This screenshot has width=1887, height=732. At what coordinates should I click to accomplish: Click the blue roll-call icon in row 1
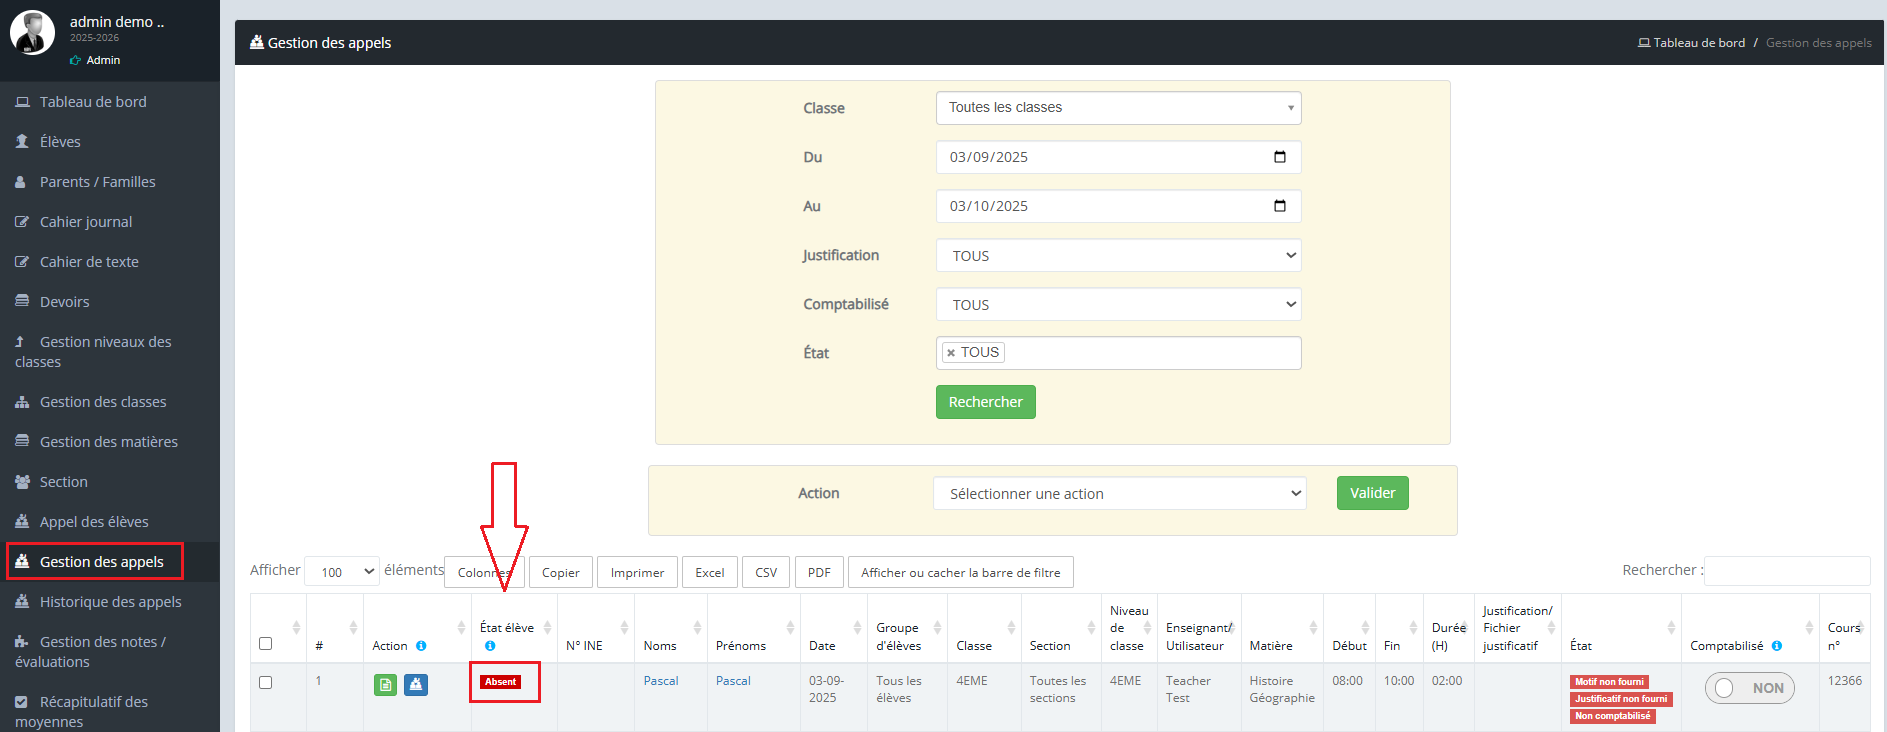pyautogui.click(x=416, y=685)
